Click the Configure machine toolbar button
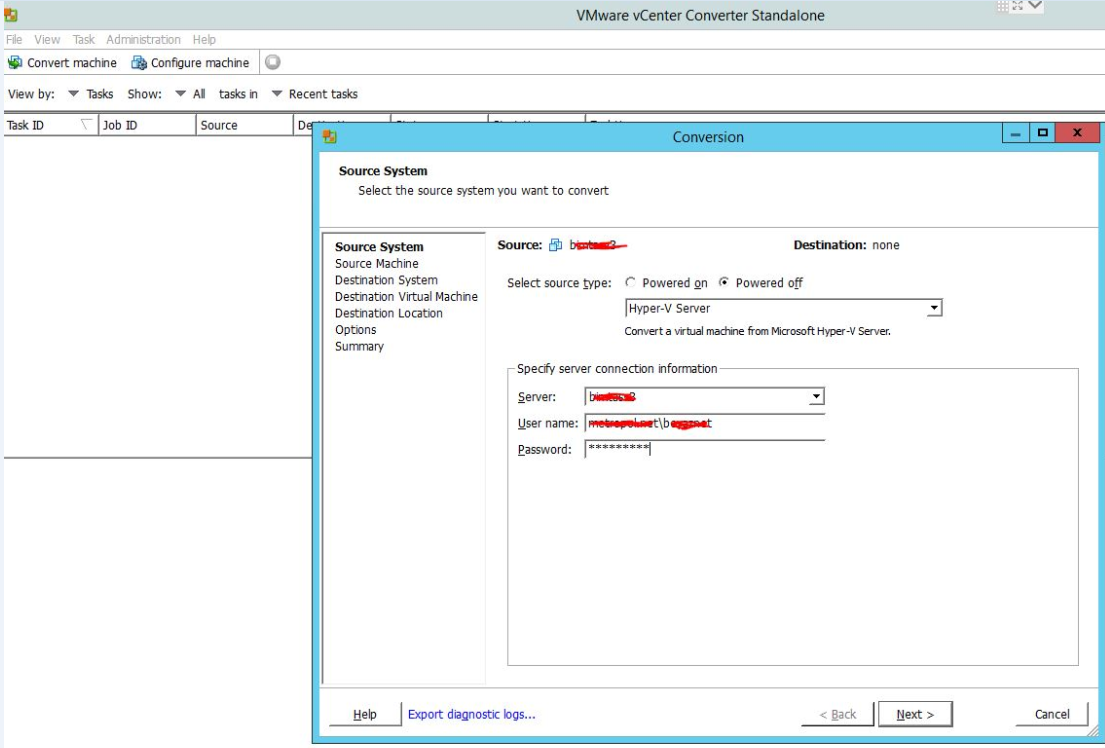 [x=190, y=63]
